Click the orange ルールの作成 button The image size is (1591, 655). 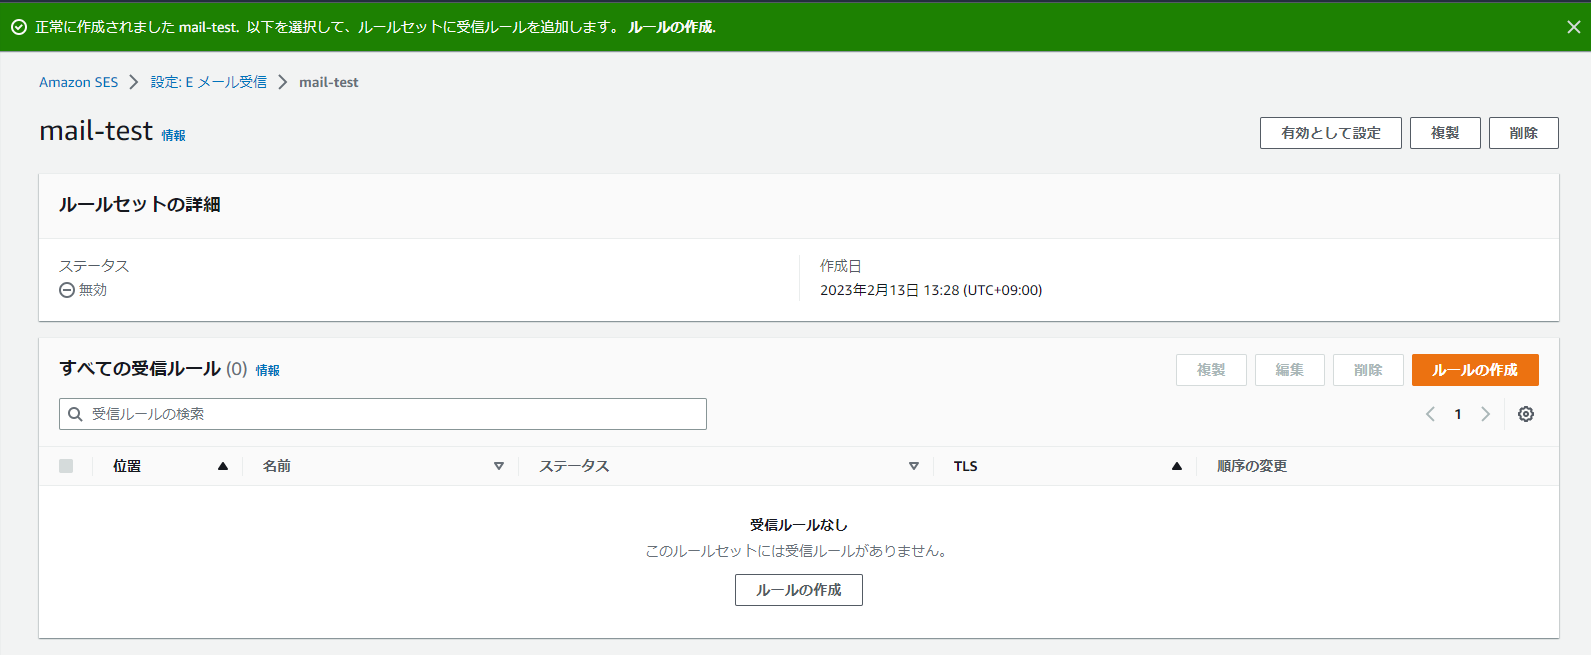click(1475, 370)
